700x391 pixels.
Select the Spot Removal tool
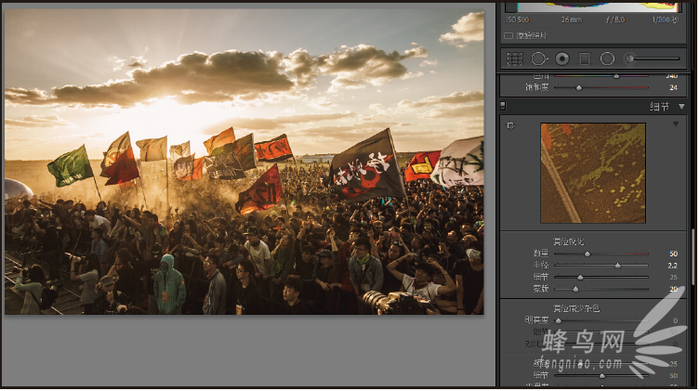pyautogui.click(x=539, y=59)
